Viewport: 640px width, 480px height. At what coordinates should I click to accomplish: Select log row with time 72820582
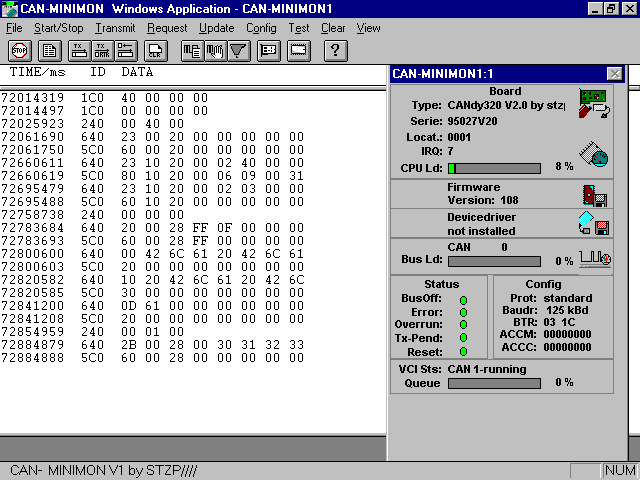pyautogui.click(x=153, y=280)
